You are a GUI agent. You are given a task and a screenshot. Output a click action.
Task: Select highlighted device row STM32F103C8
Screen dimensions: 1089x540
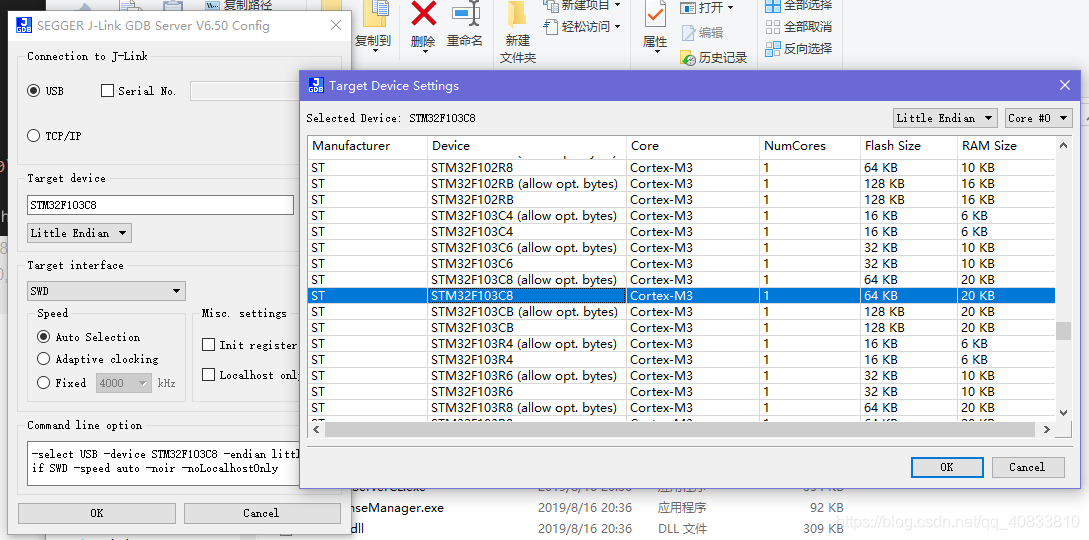pyautogui.click(x=682, y=296)
